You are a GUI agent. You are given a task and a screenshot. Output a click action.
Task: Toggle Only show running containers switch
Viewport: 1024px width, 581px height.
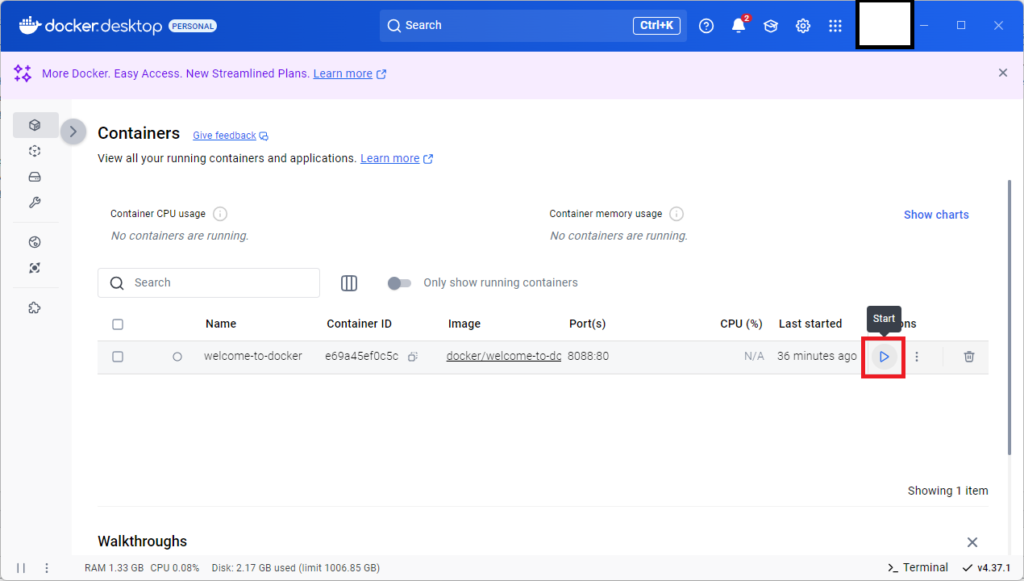[x=399, y=283]
